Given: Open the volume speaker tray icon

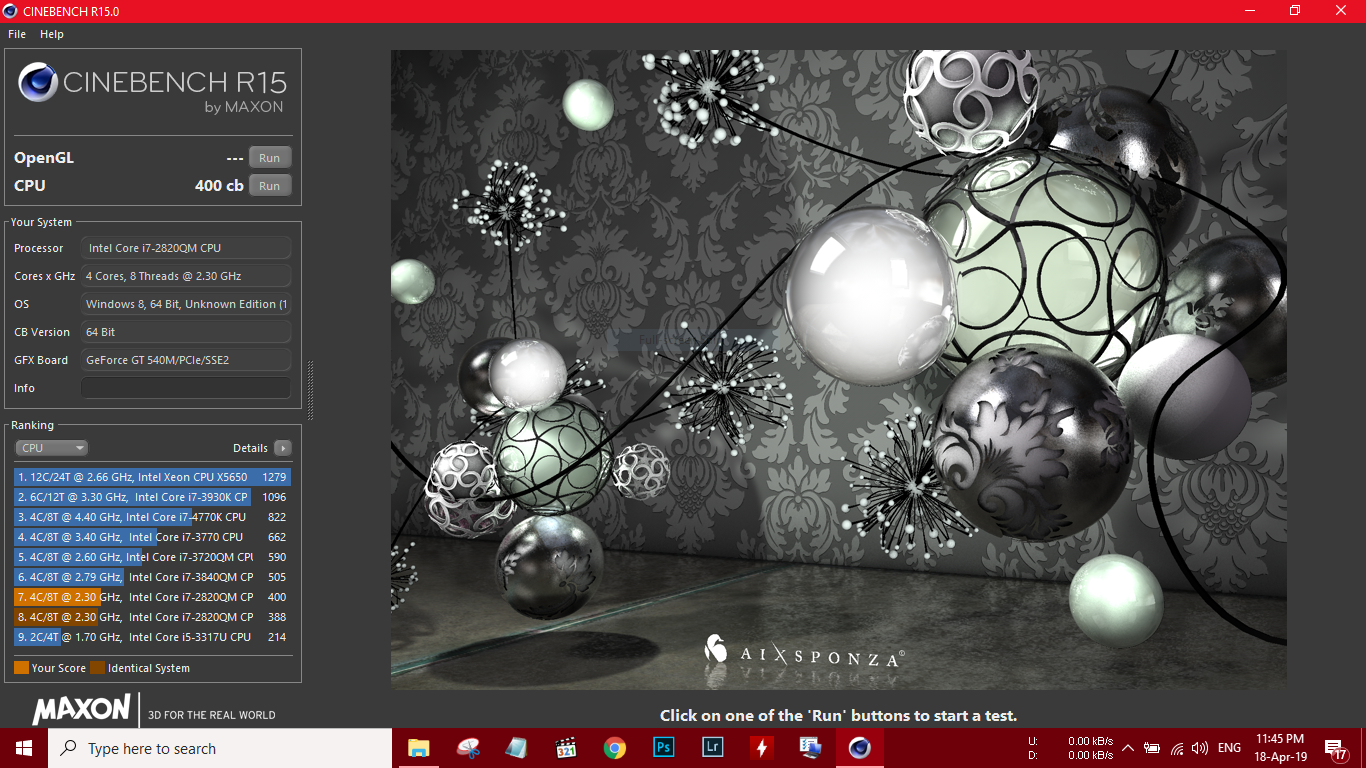Looking at the screenshot, I should tap(1200, 748).
